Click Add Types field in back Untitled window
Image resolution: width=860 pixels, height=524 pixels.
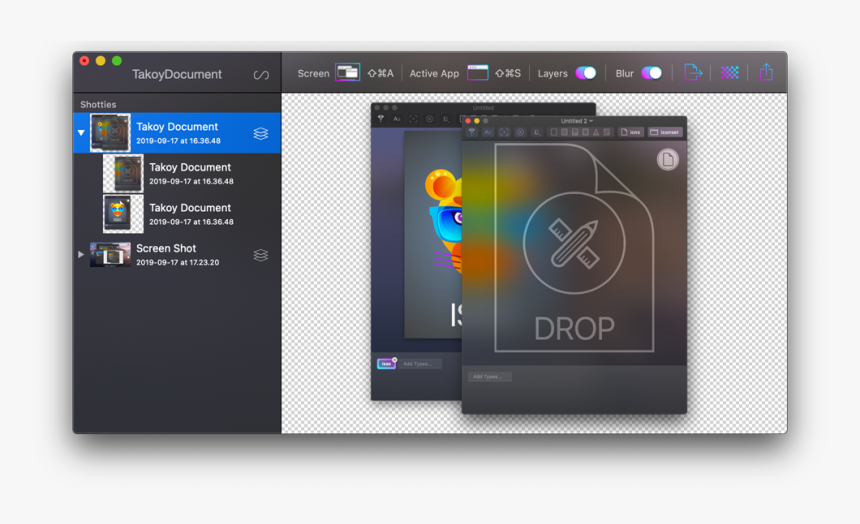pos(419,364)
